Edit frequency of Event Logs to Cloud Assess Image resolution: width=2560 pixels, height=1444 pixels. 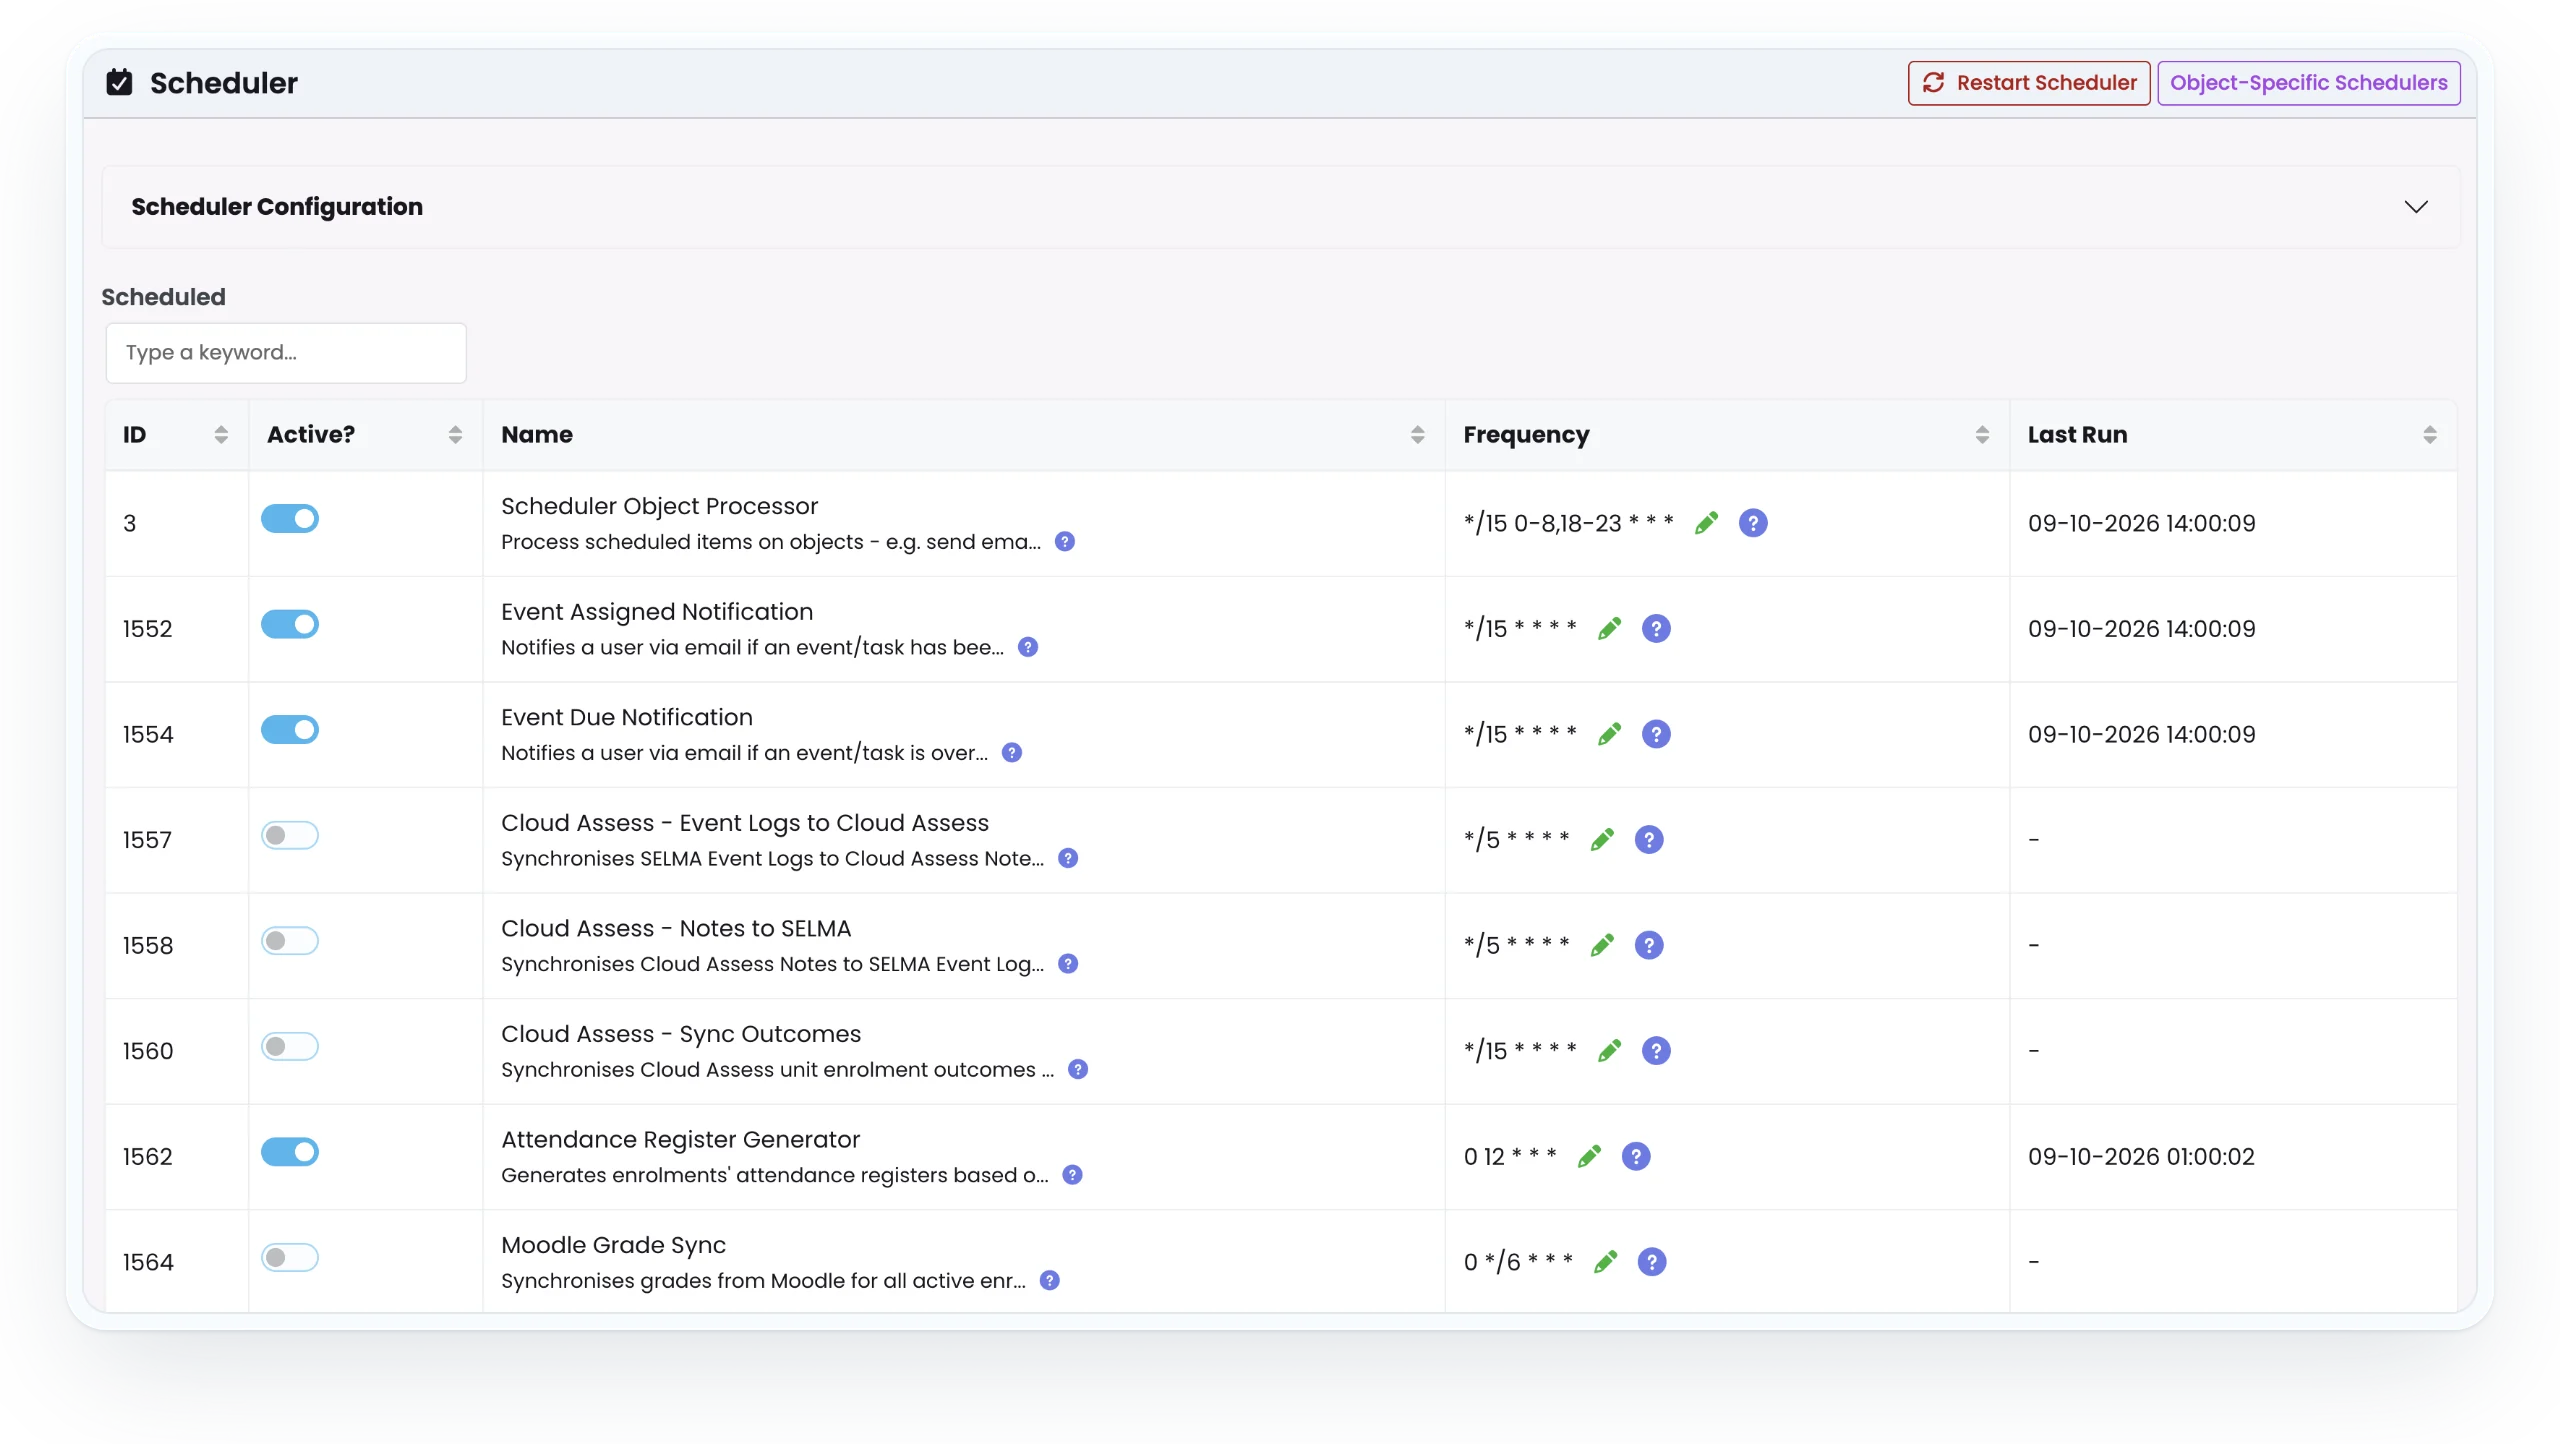click(1602, 840)
